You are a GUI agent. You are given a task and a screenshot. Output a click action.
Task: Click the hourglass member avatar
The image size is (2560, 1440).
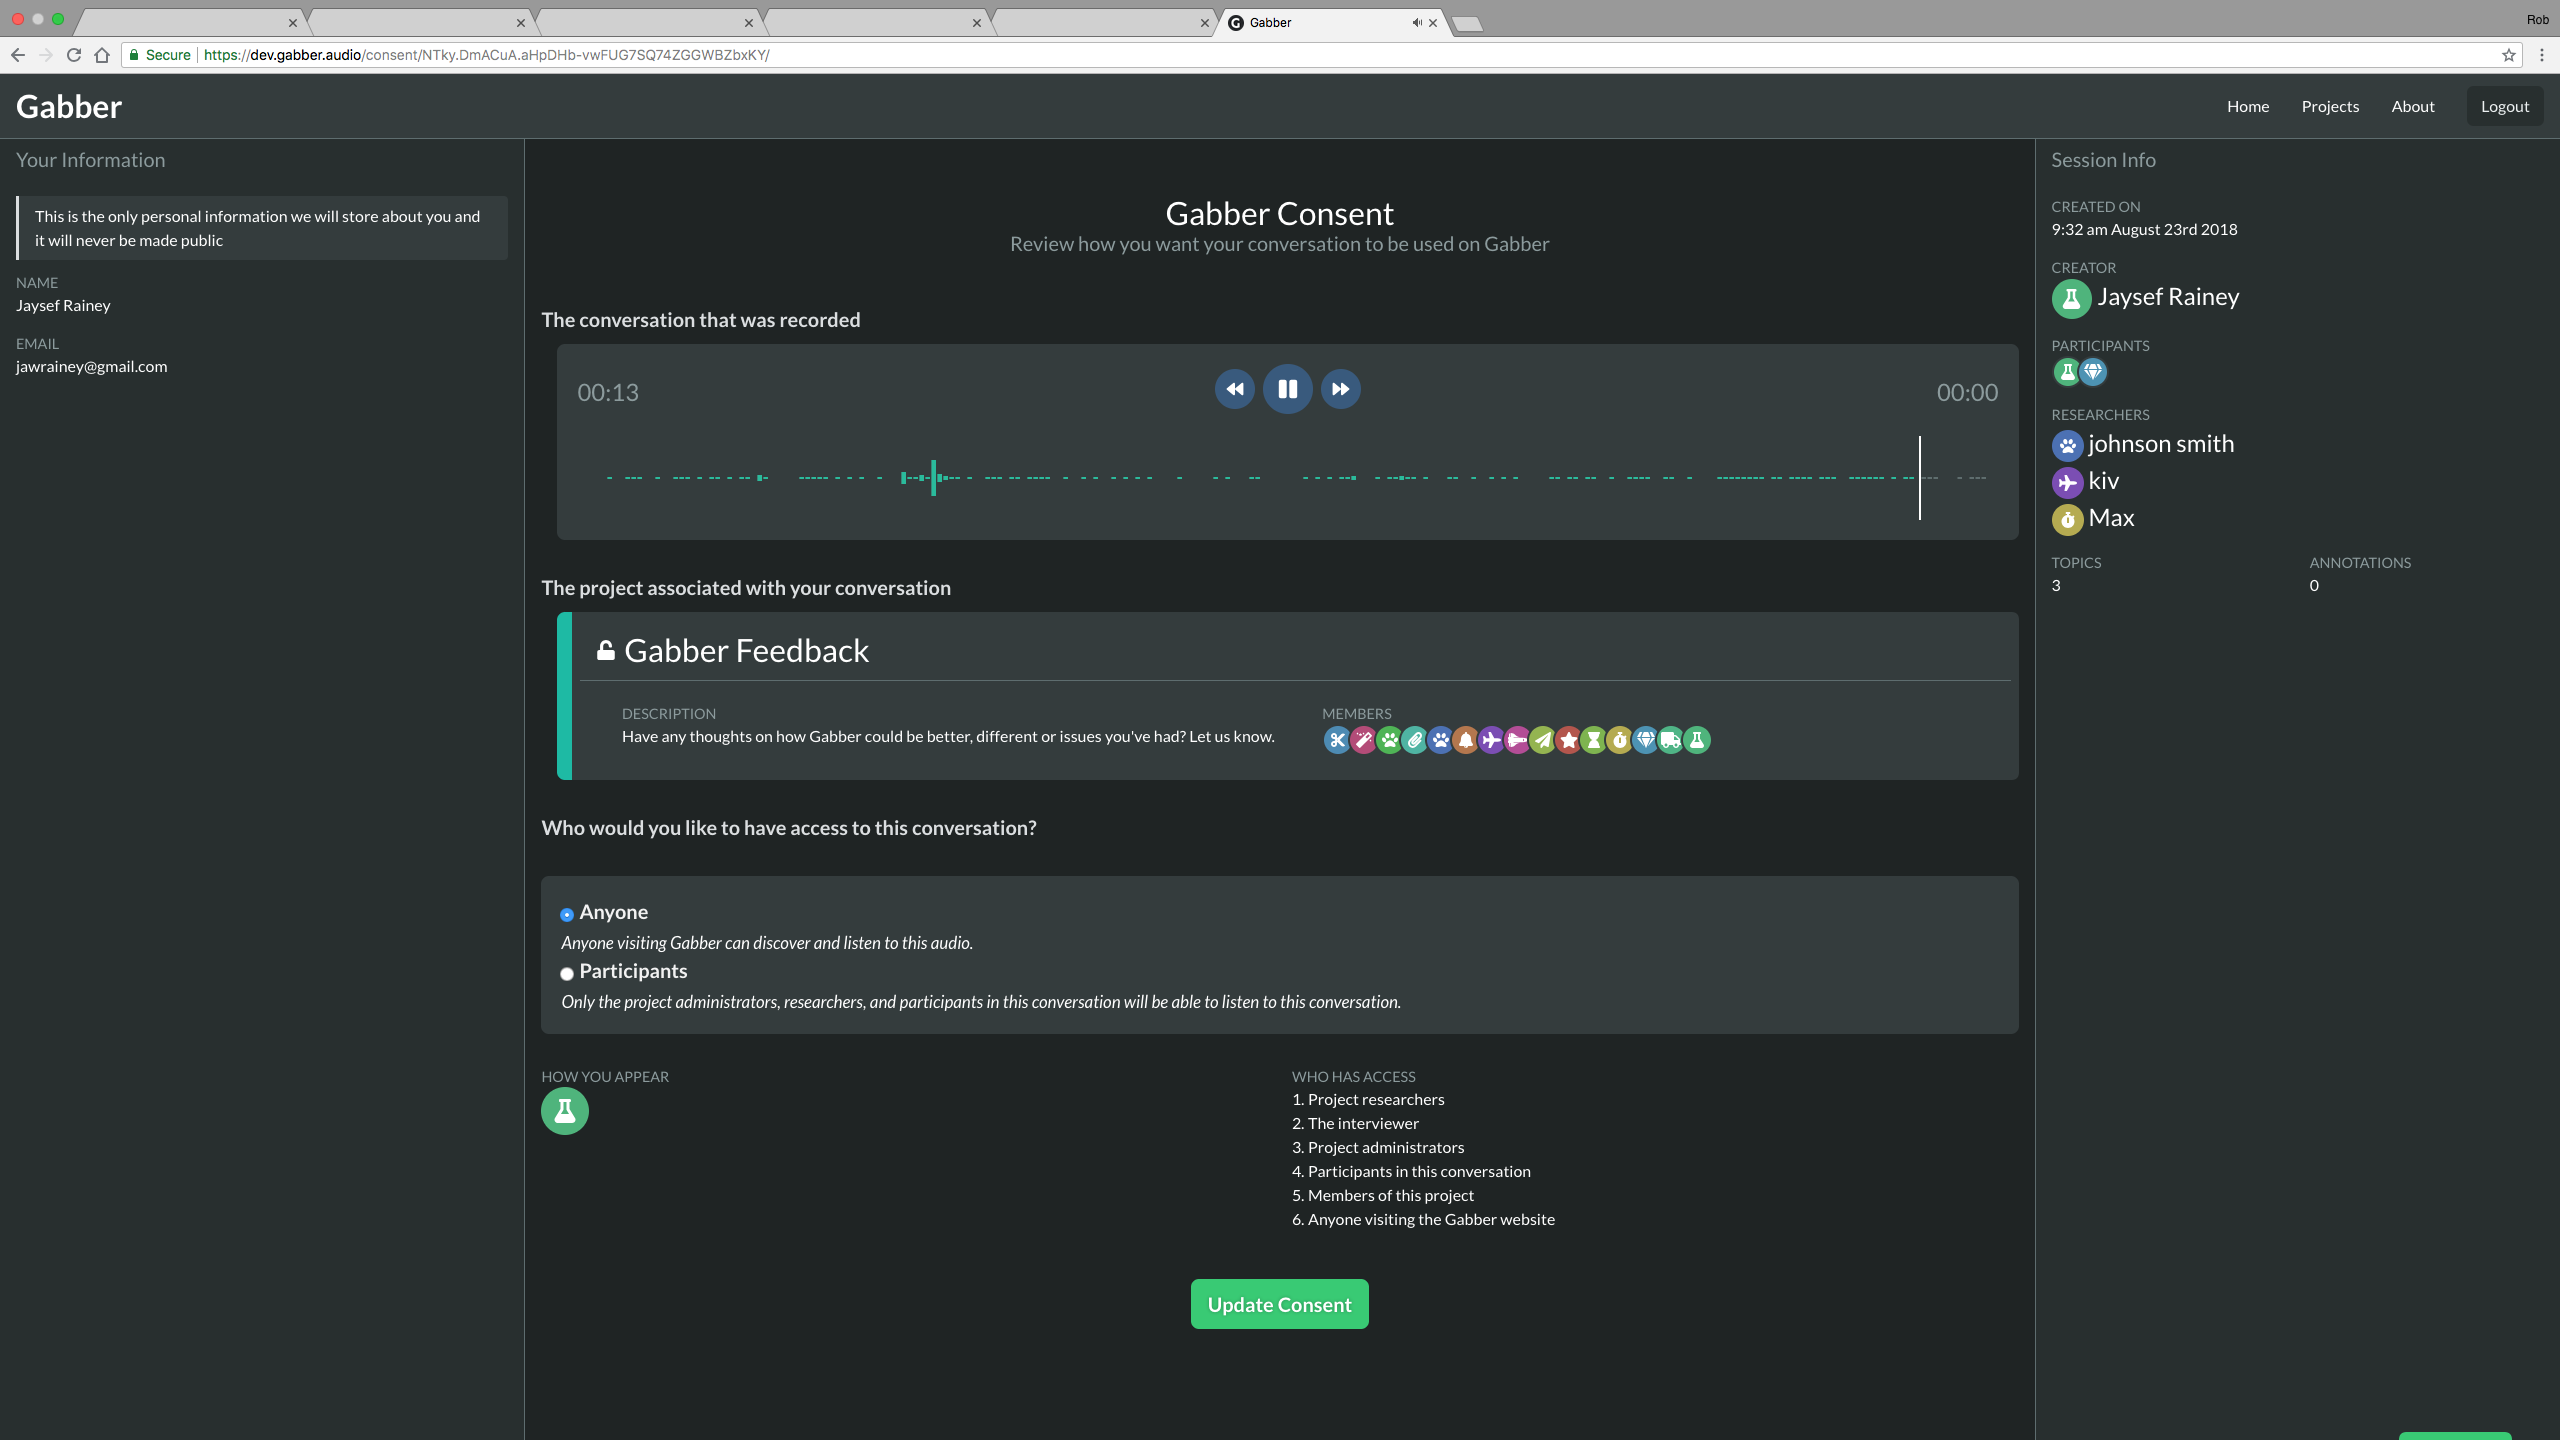pyautogui.click(x=1594, y=740)
